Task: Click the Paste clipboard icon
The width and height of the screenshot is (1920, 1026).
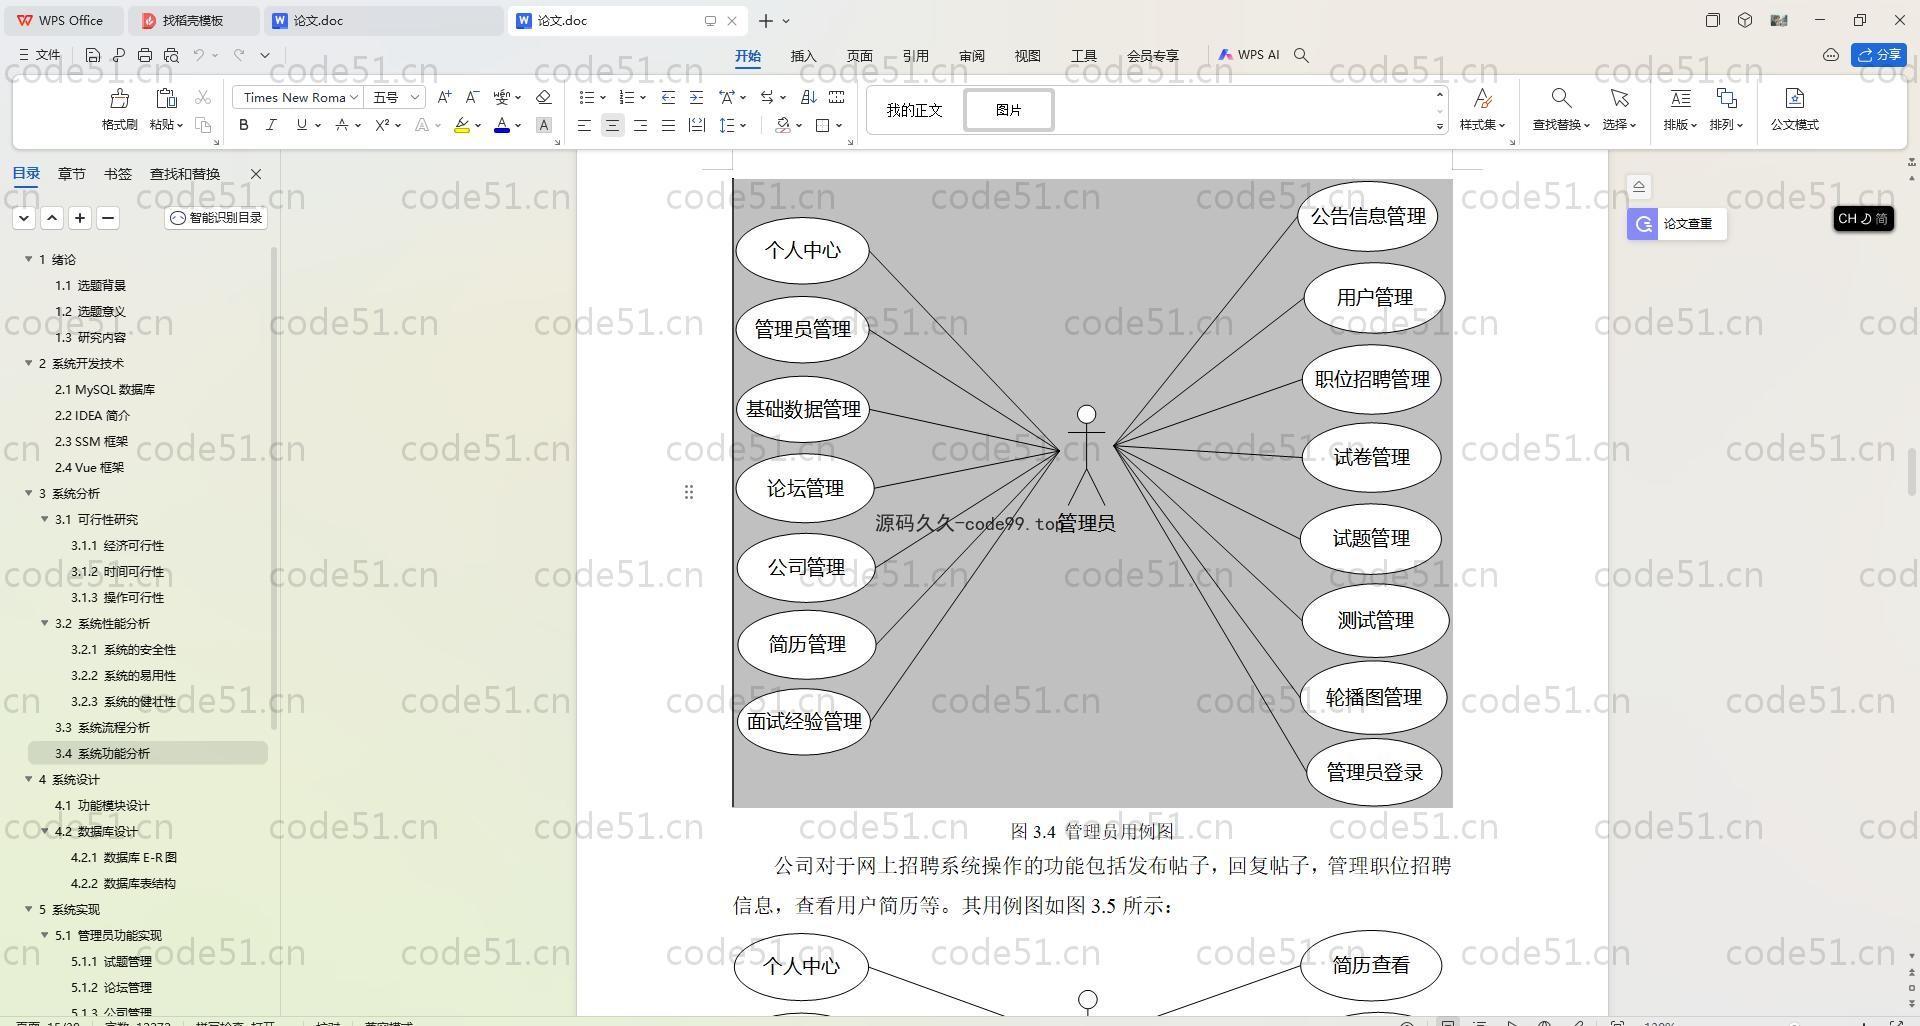Action: tap(166, 98)
